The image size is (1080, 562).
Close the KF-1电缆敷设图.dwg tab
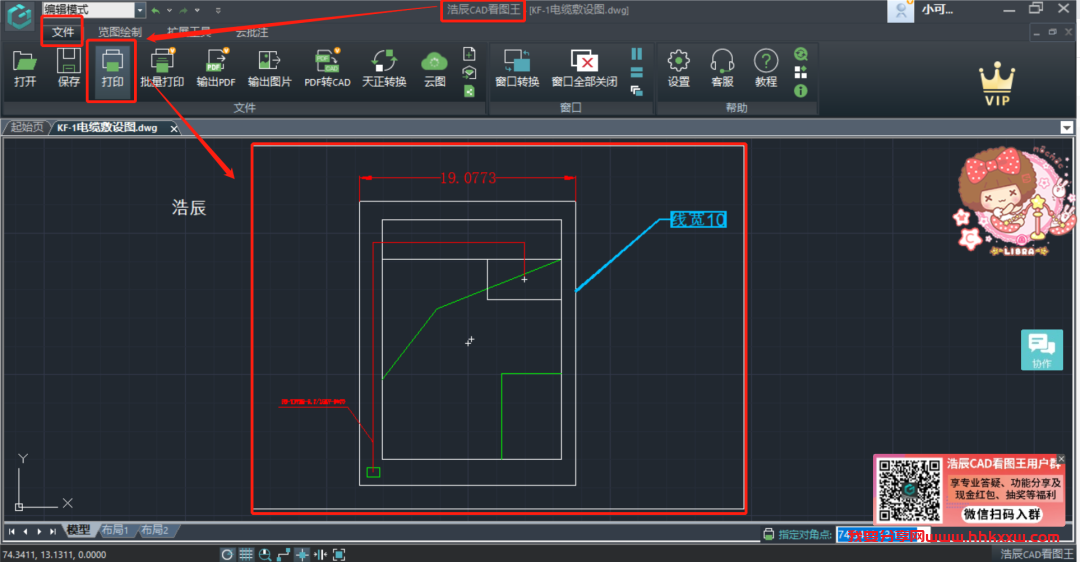[x=174, y=128]
